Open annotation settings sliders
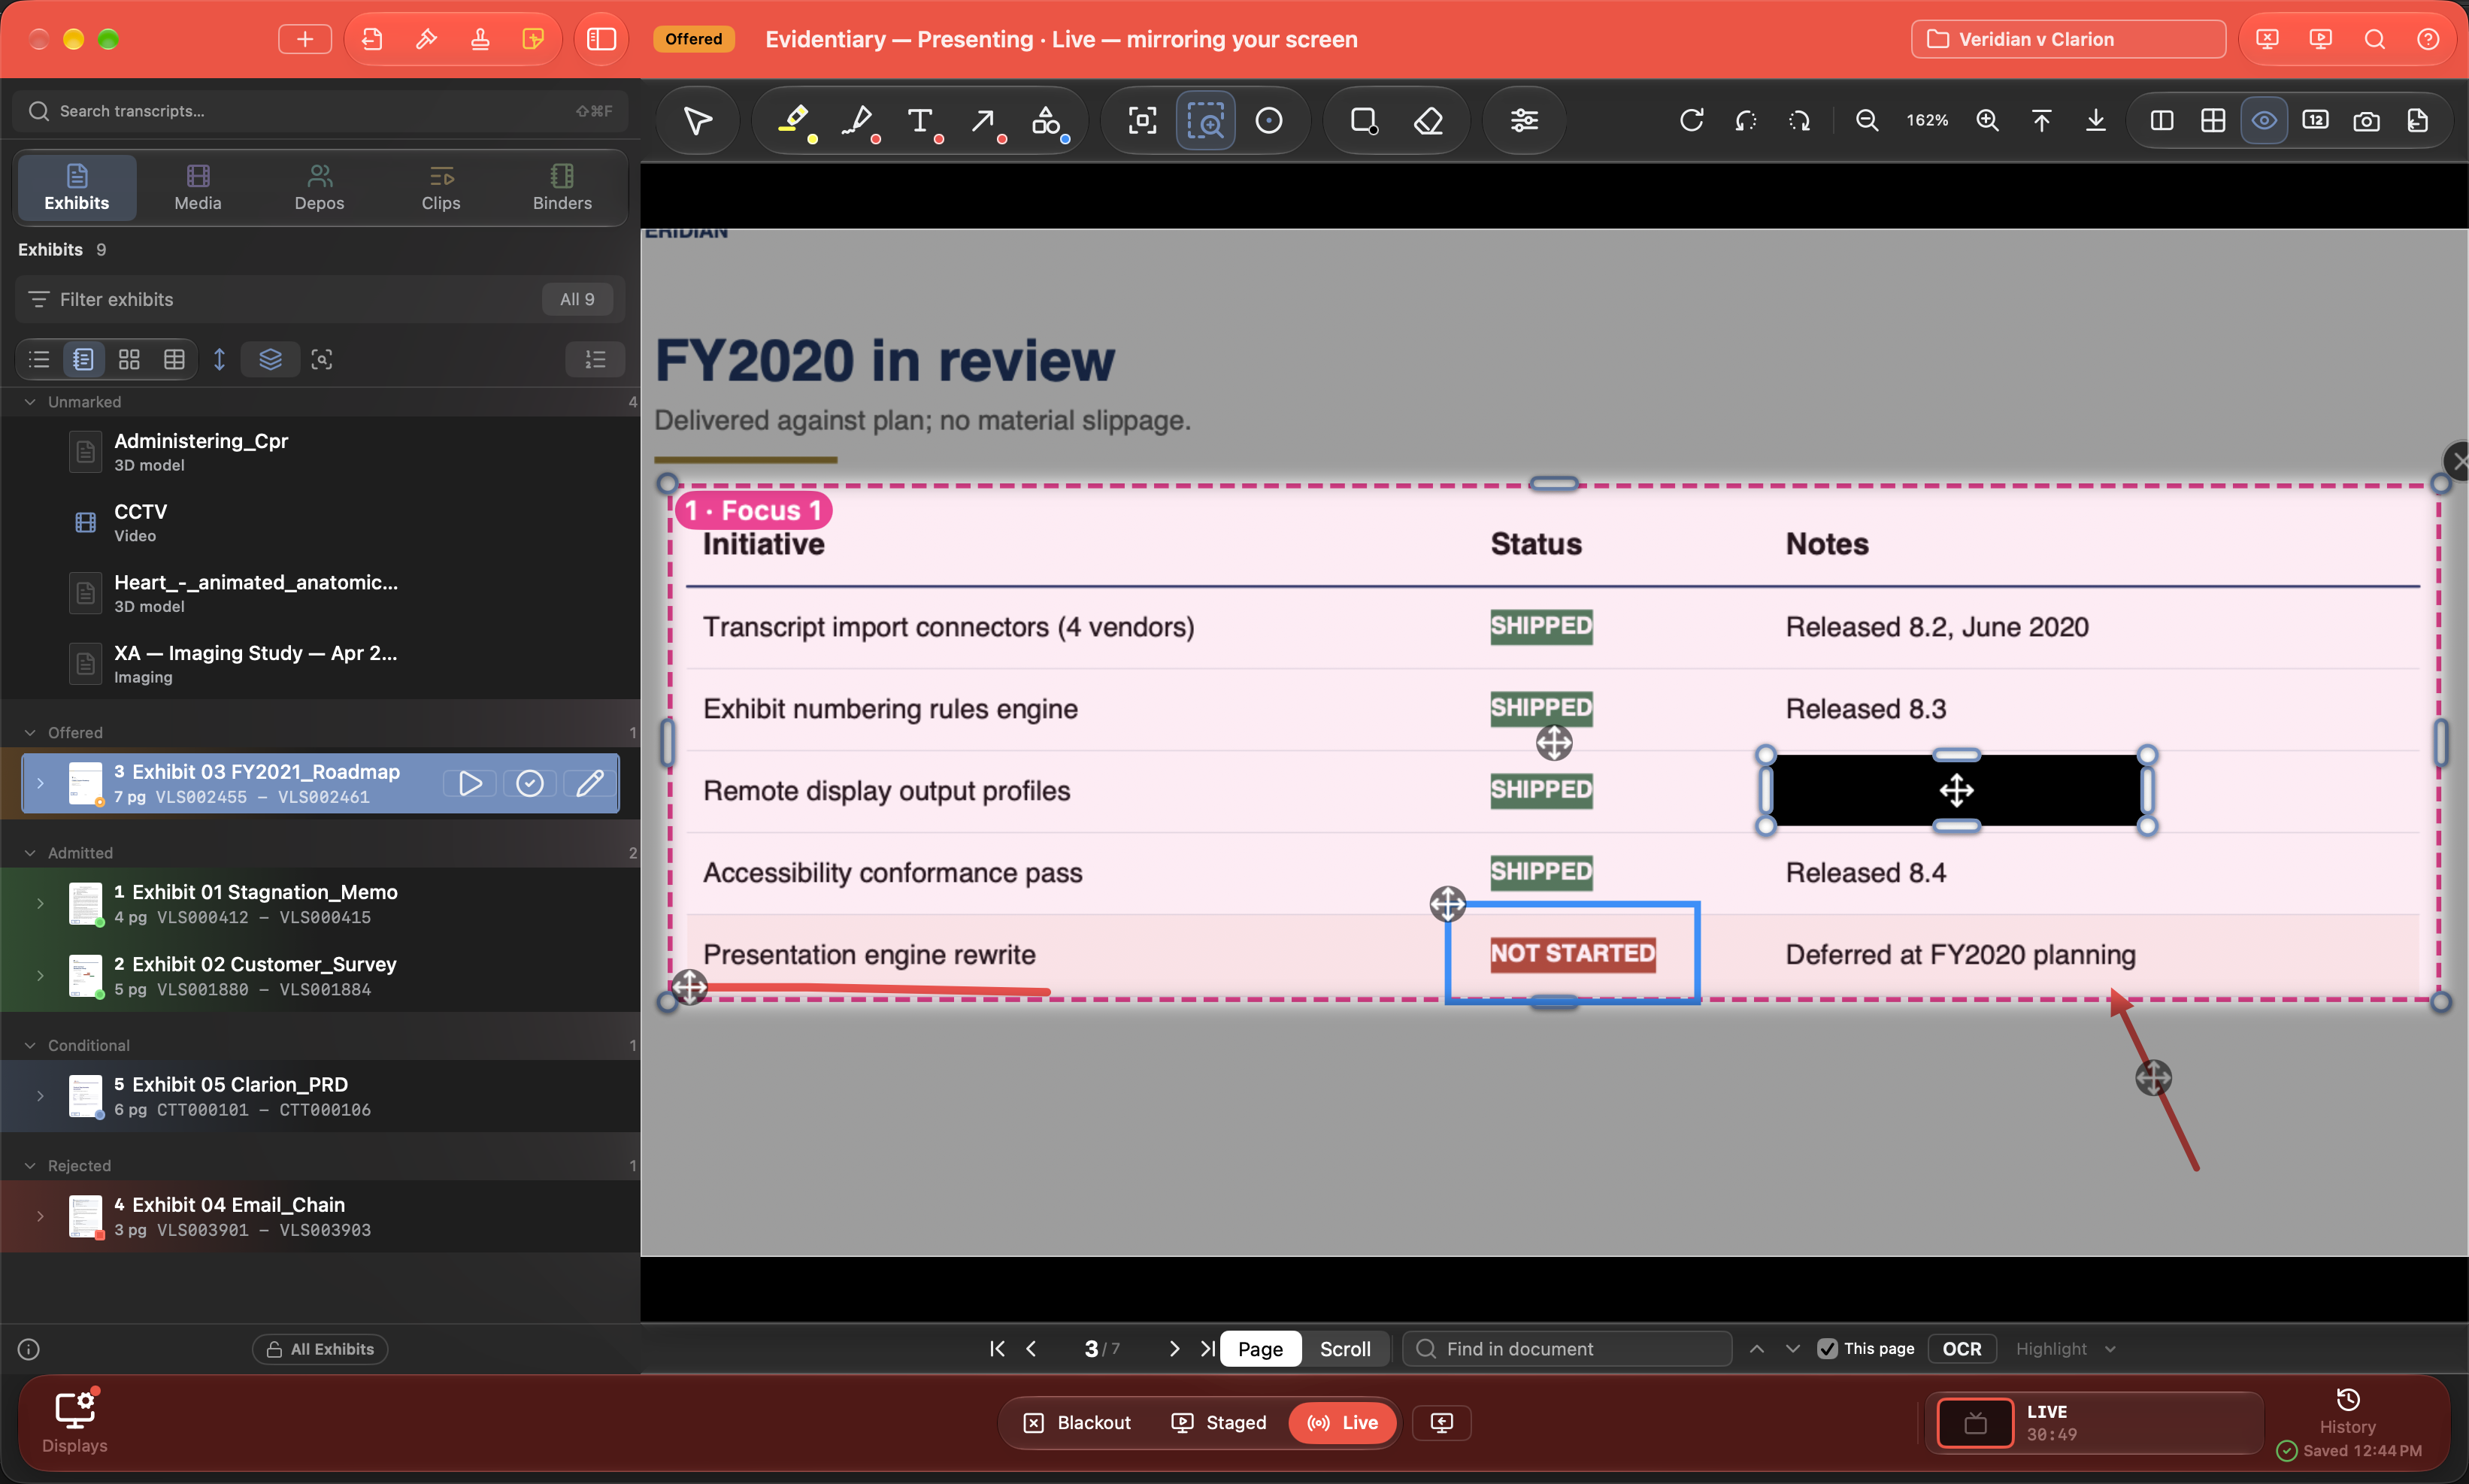2469x1484 pixels. 1524,121
